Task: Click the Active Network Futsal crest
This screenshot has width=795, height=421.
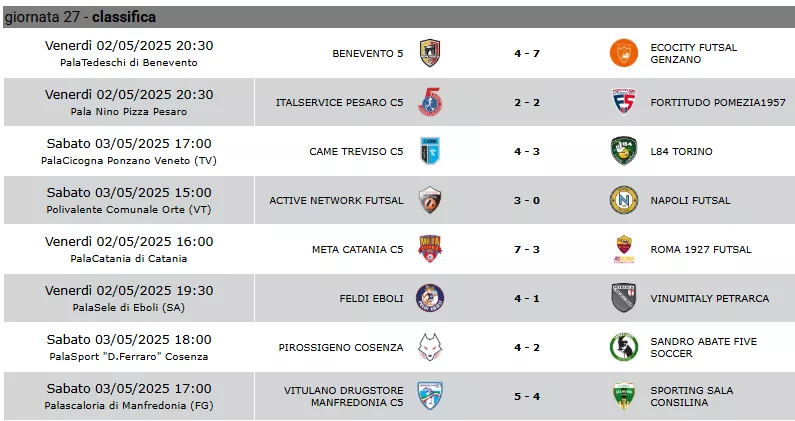Action: [430, 200]
